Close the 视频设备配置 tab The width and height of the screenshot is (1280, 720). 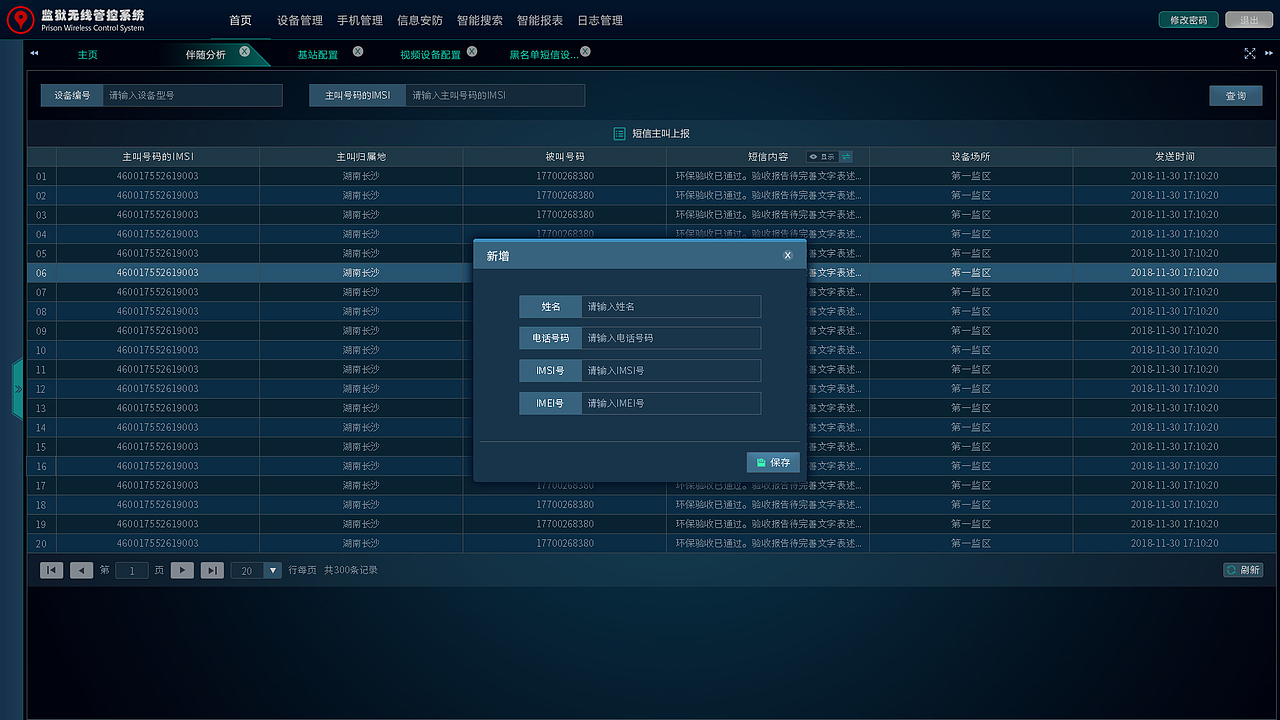[472, 51]
